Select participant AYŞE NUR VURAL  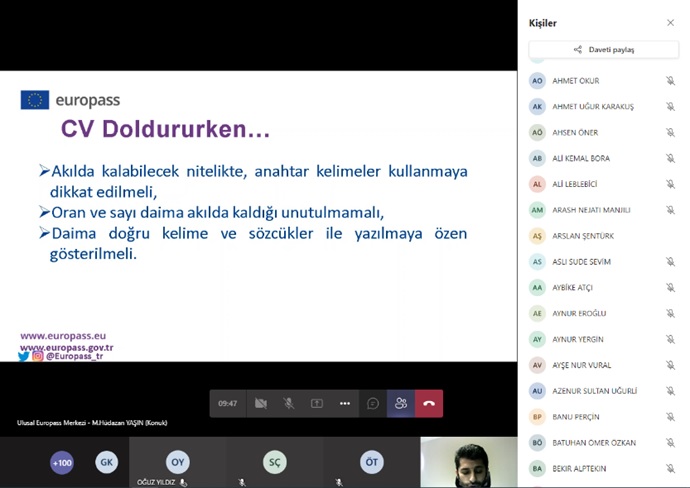click(x=602, y=365)
